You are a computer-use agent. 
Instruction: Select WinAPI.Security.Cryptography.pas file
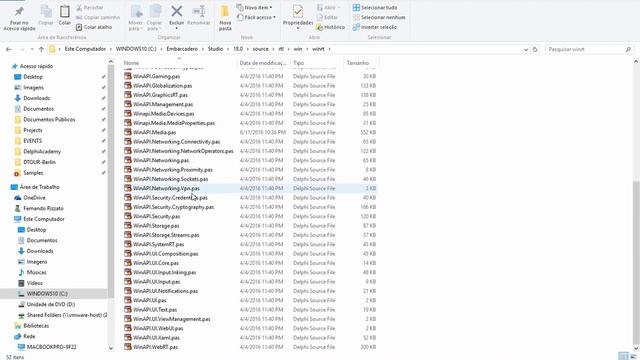coord(250,207)
